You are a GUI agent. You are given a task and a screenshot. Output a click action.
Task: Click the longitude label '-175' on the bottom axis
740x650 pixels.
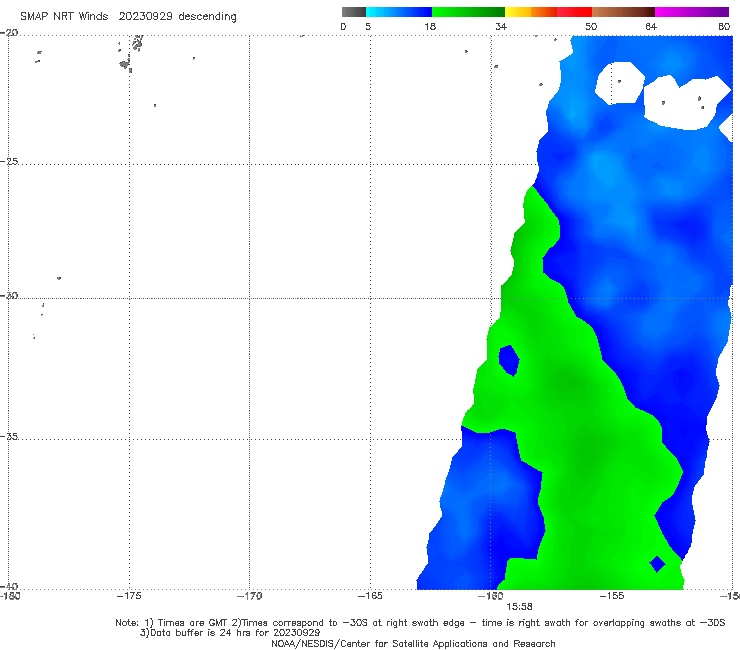coord(129,596)
